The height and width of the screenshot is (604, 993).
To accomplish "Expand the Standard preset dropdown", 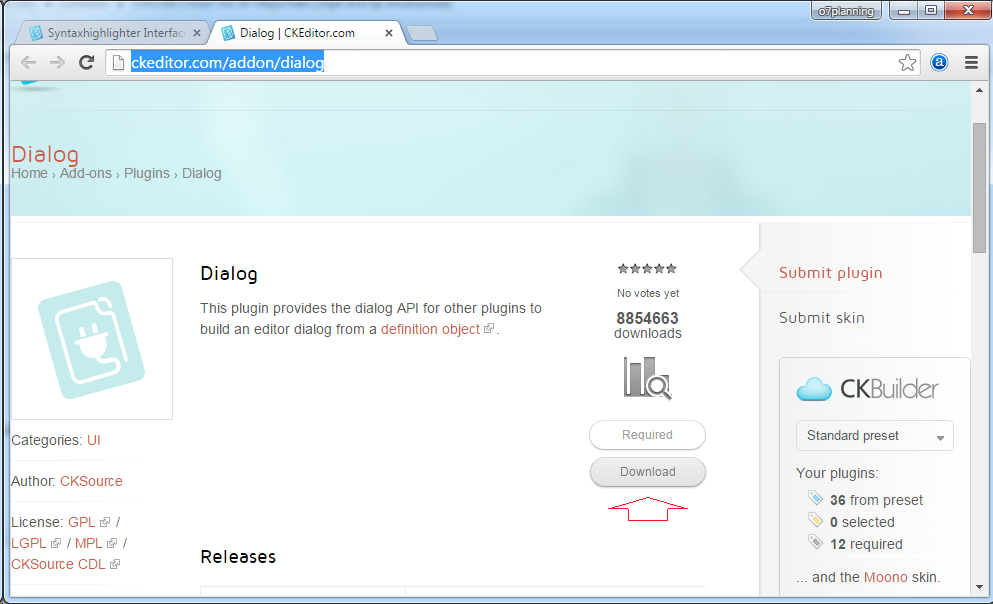I will [x=875, y=436].
